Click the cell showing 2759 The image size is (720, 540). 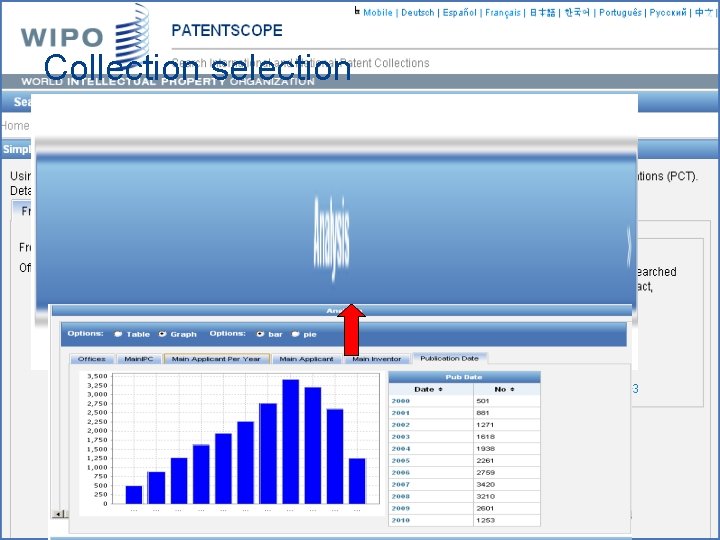(506, 472)
